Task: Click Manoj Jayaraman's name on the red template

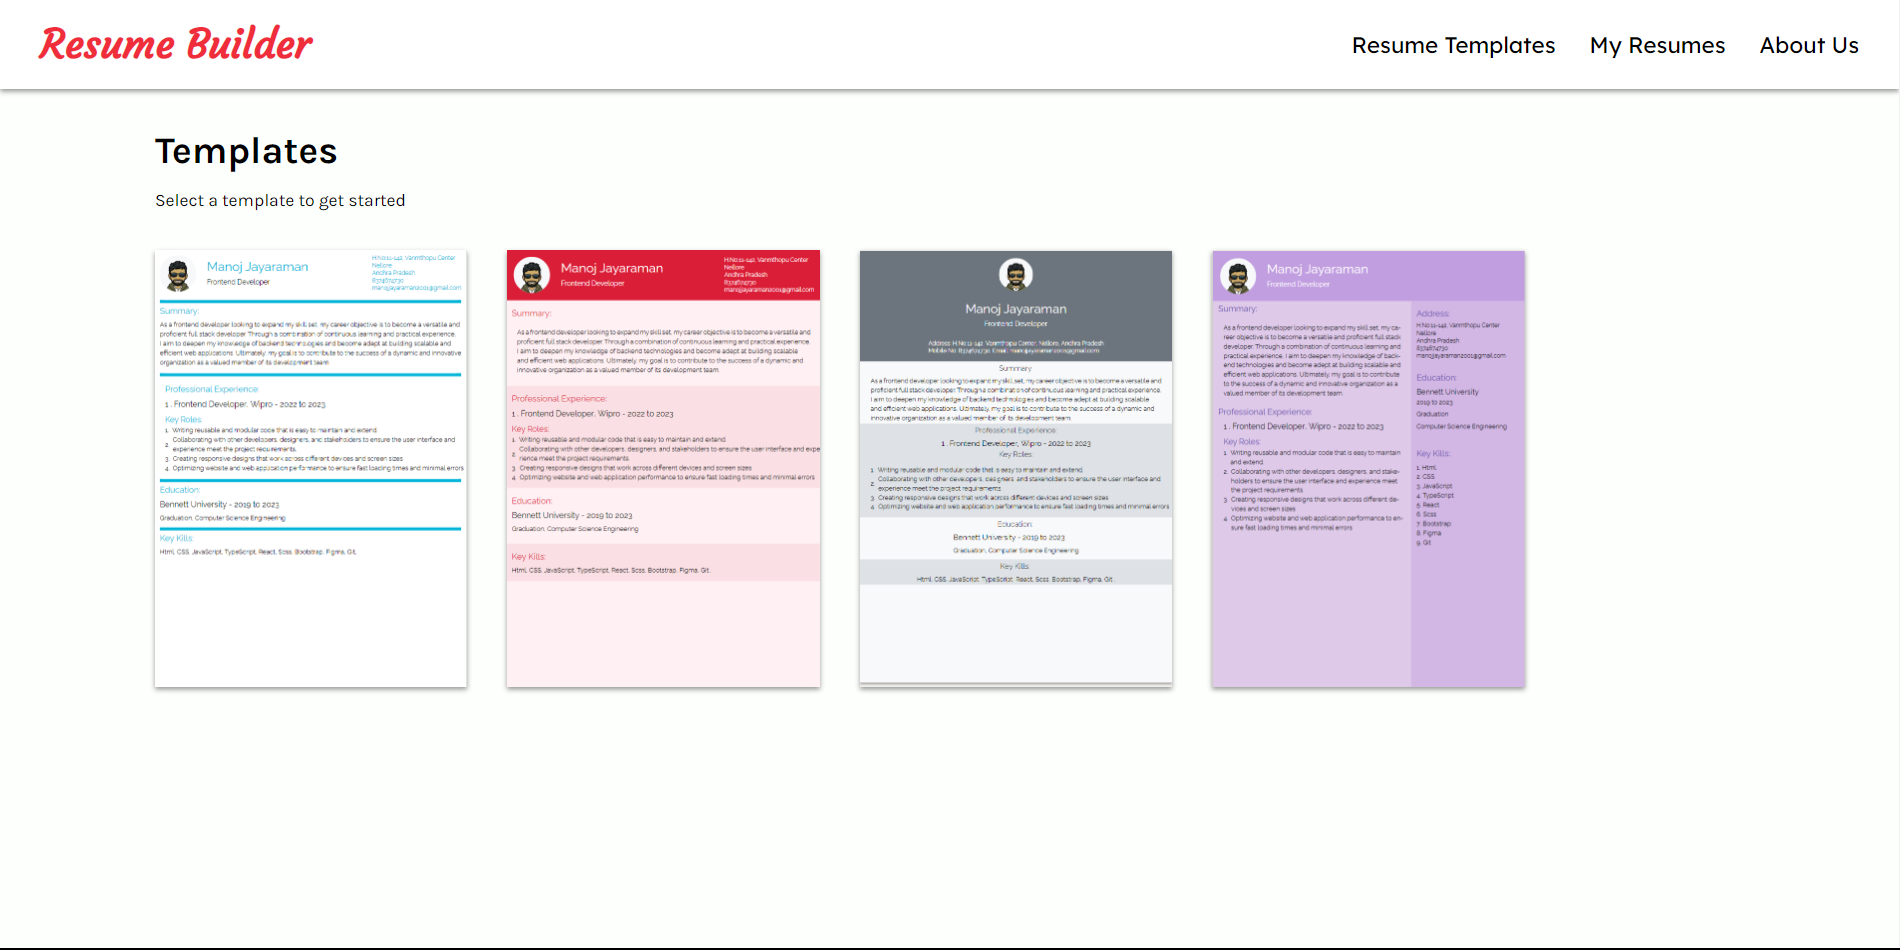Action: click(x=612, y=268)
